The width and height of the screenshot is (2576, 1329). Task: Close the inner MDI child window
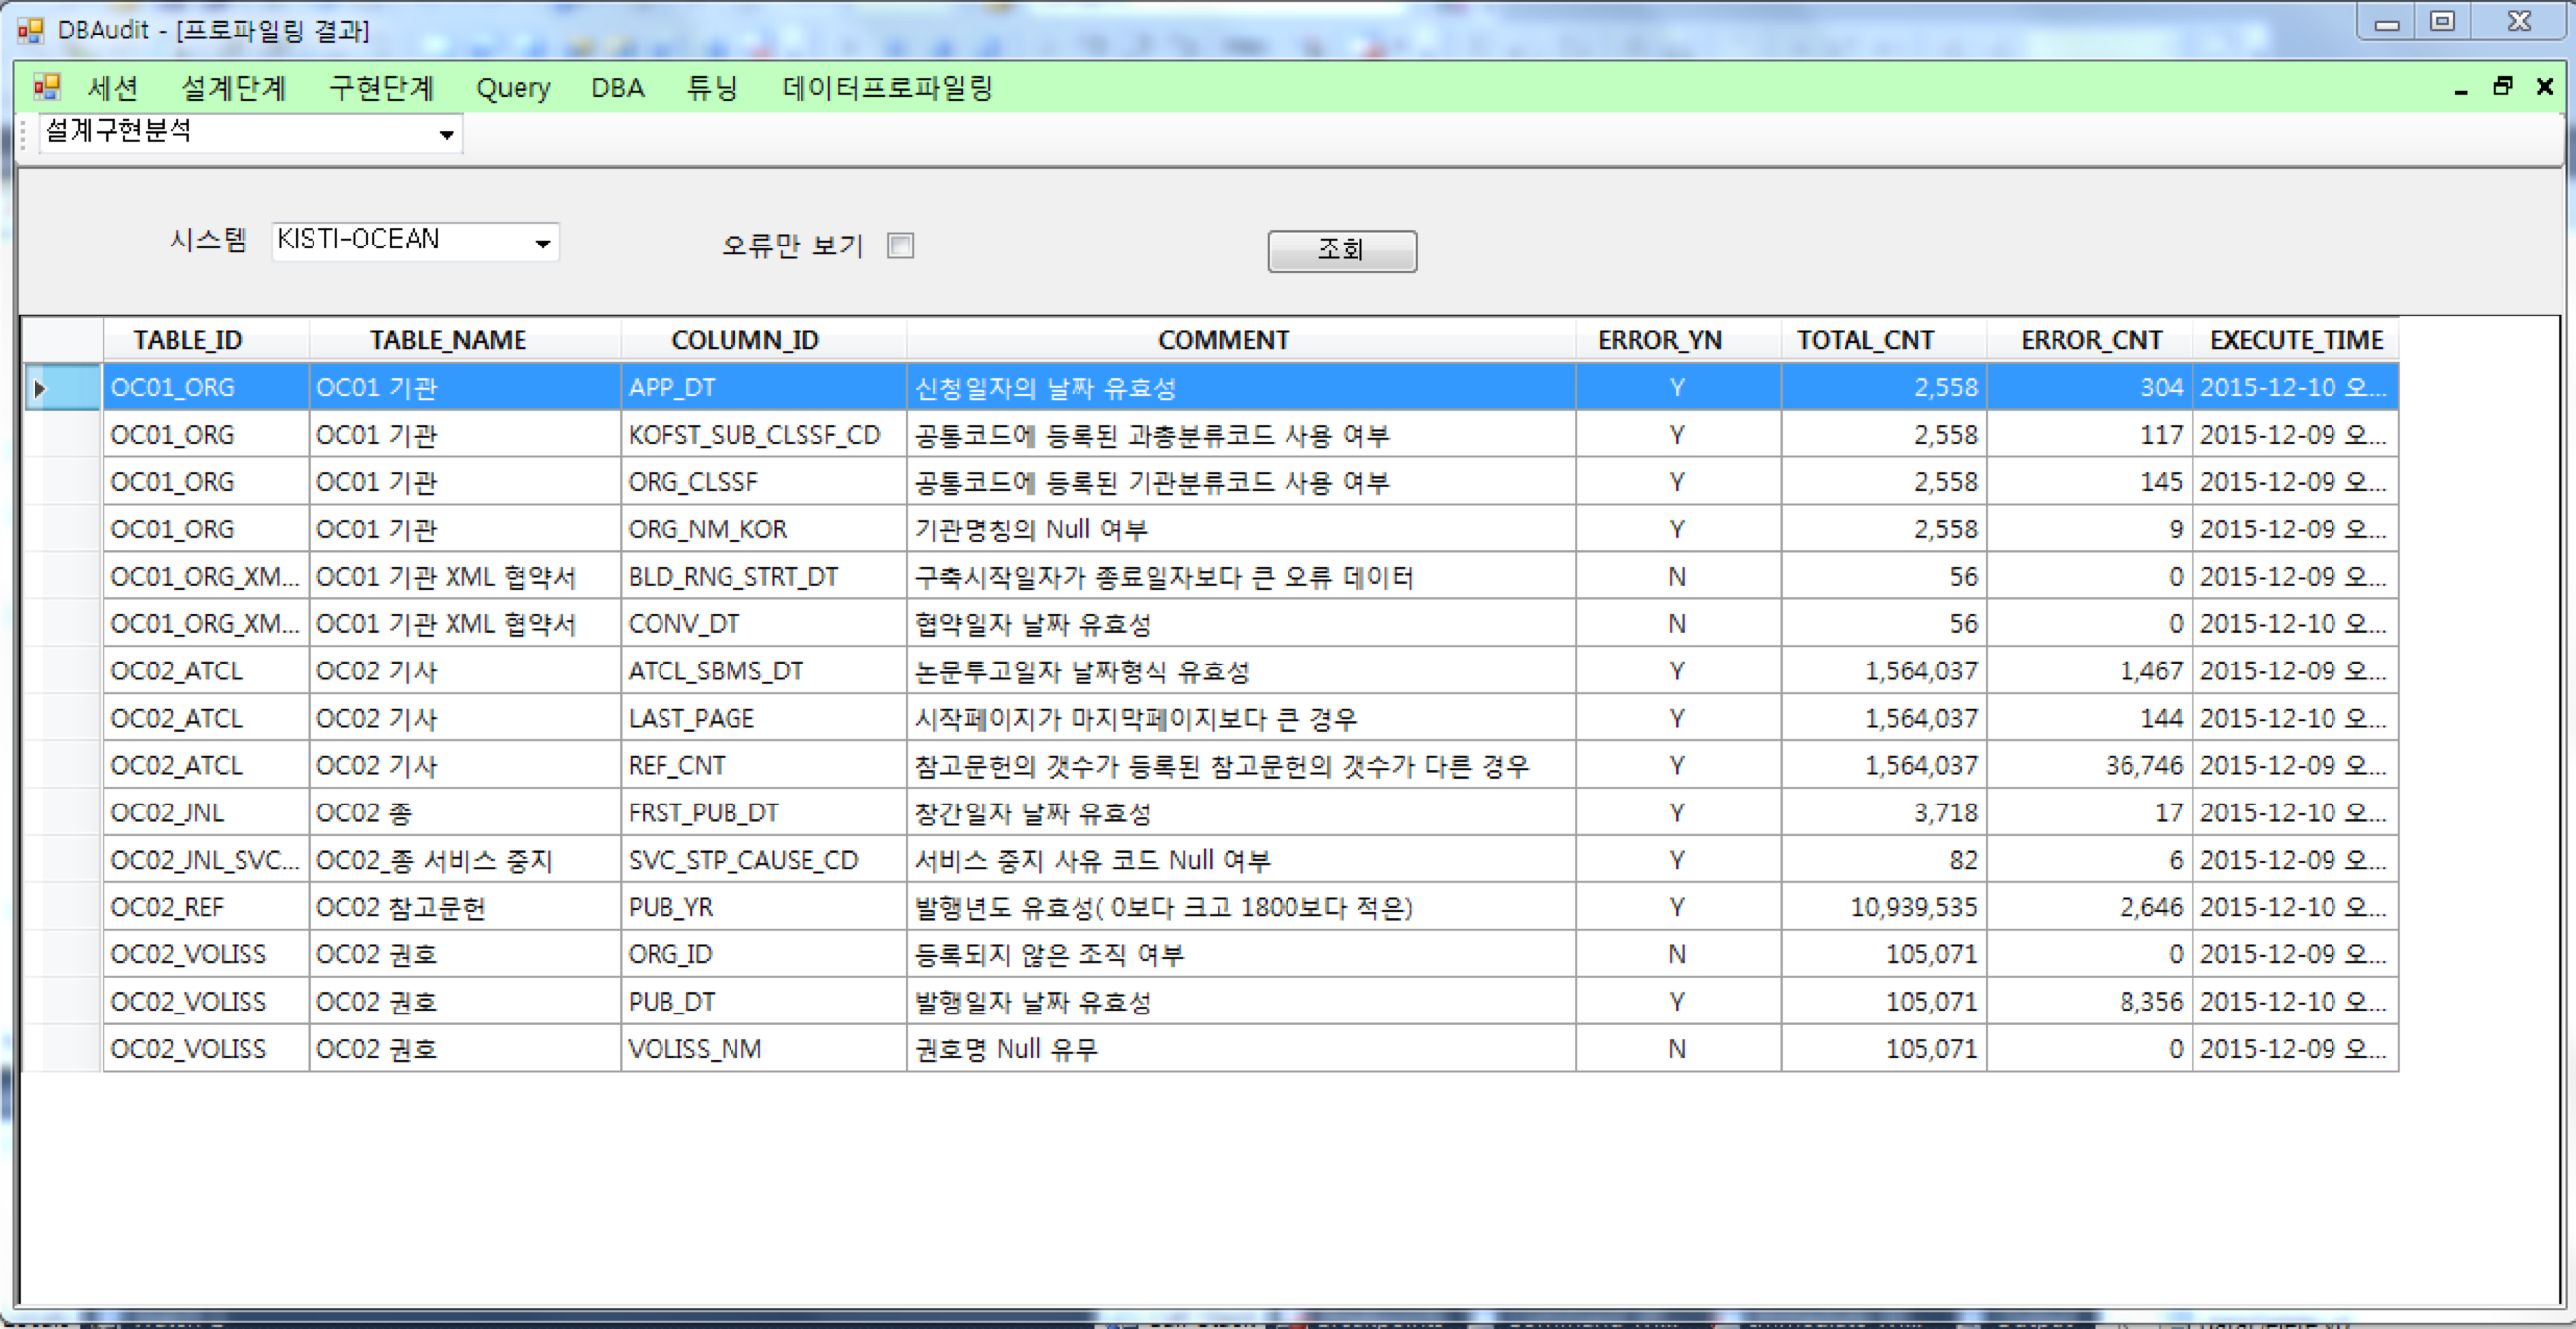2545,87
